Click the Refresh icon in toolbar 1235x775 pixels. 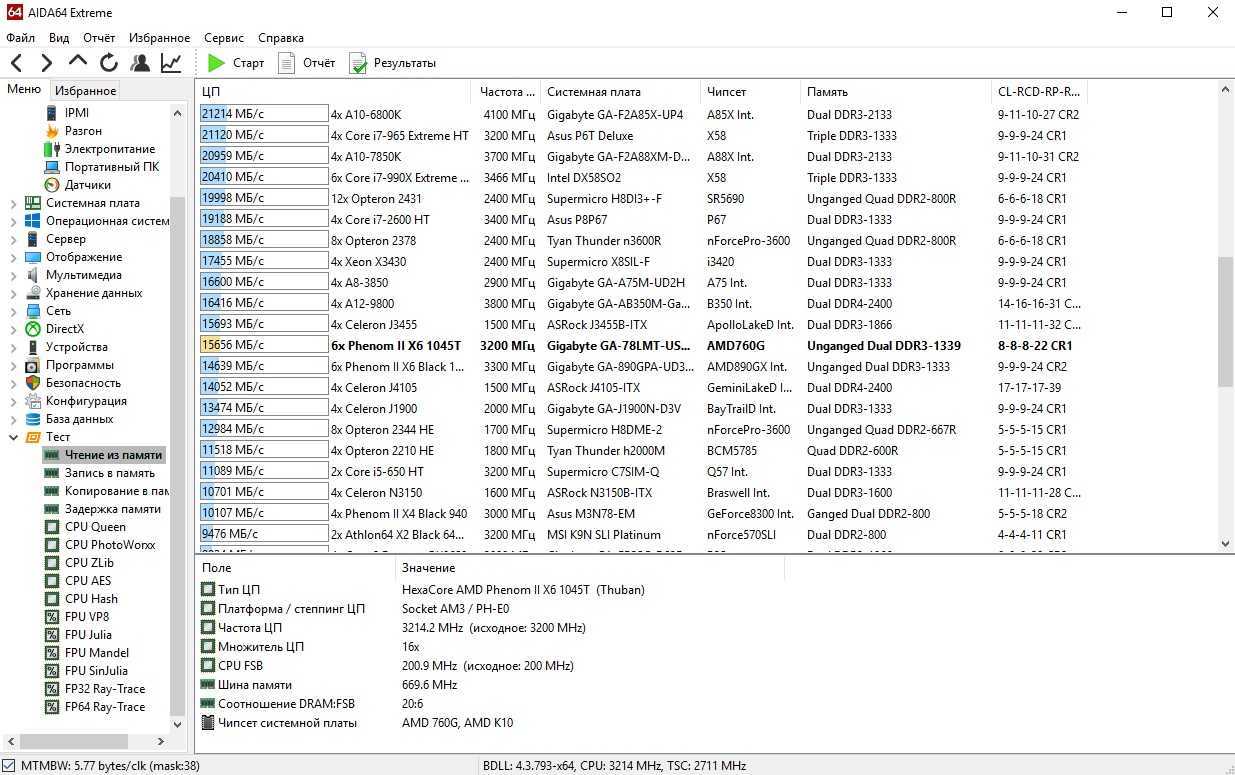click(x=108, y=63)
